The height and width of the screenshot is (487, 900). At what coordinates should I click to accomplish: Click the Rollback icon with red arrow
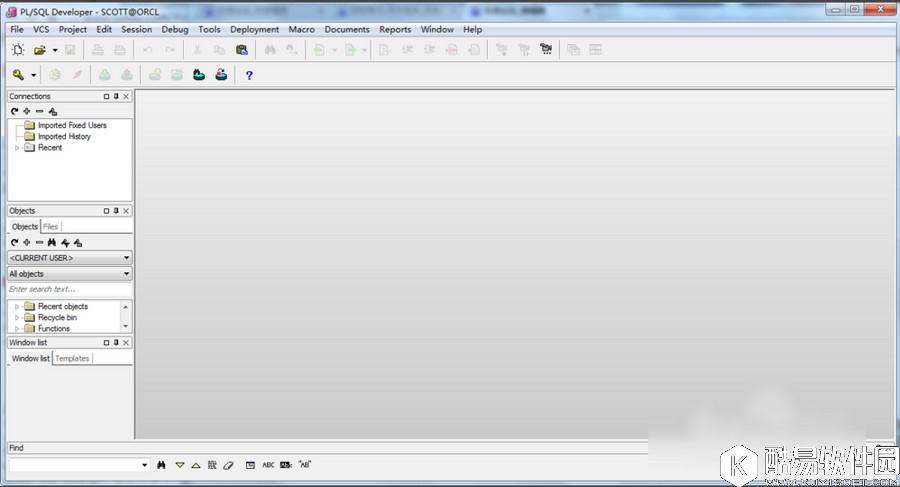221,75
